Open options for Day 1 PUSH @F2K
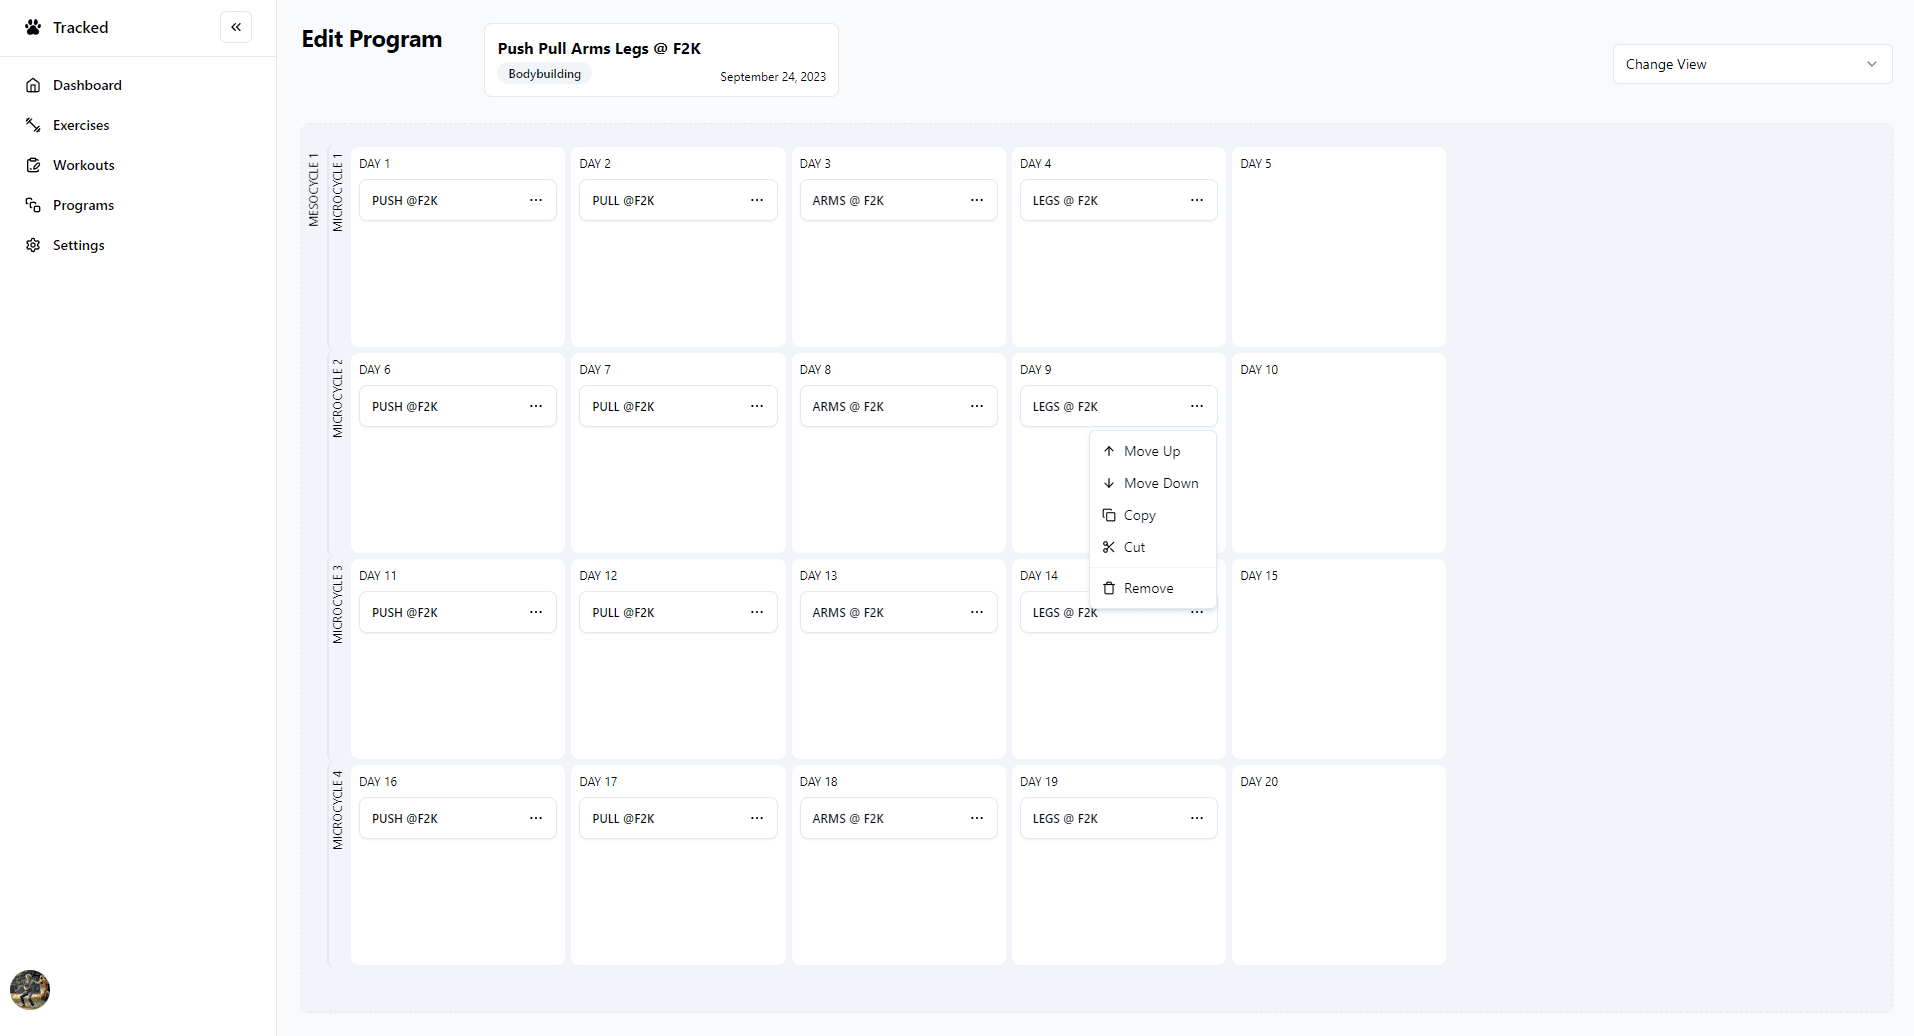Screen dimensions: 1914x1036 pos(536,200)
